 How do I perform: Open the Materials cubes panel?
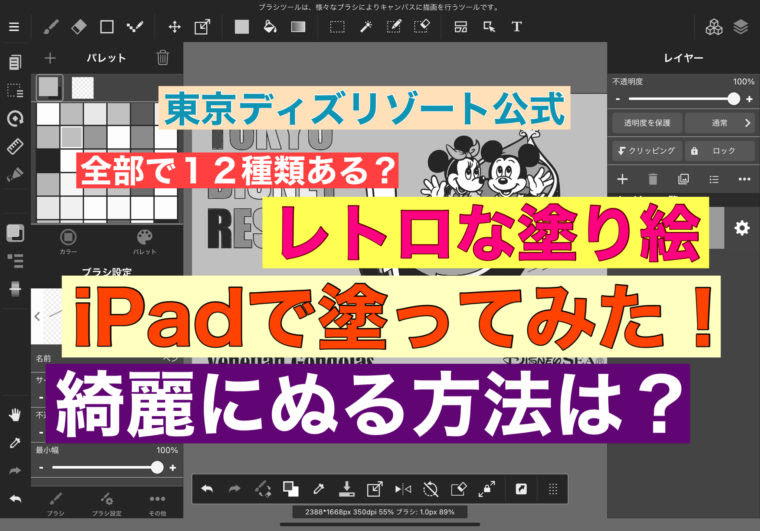click(x=713, y=27)
